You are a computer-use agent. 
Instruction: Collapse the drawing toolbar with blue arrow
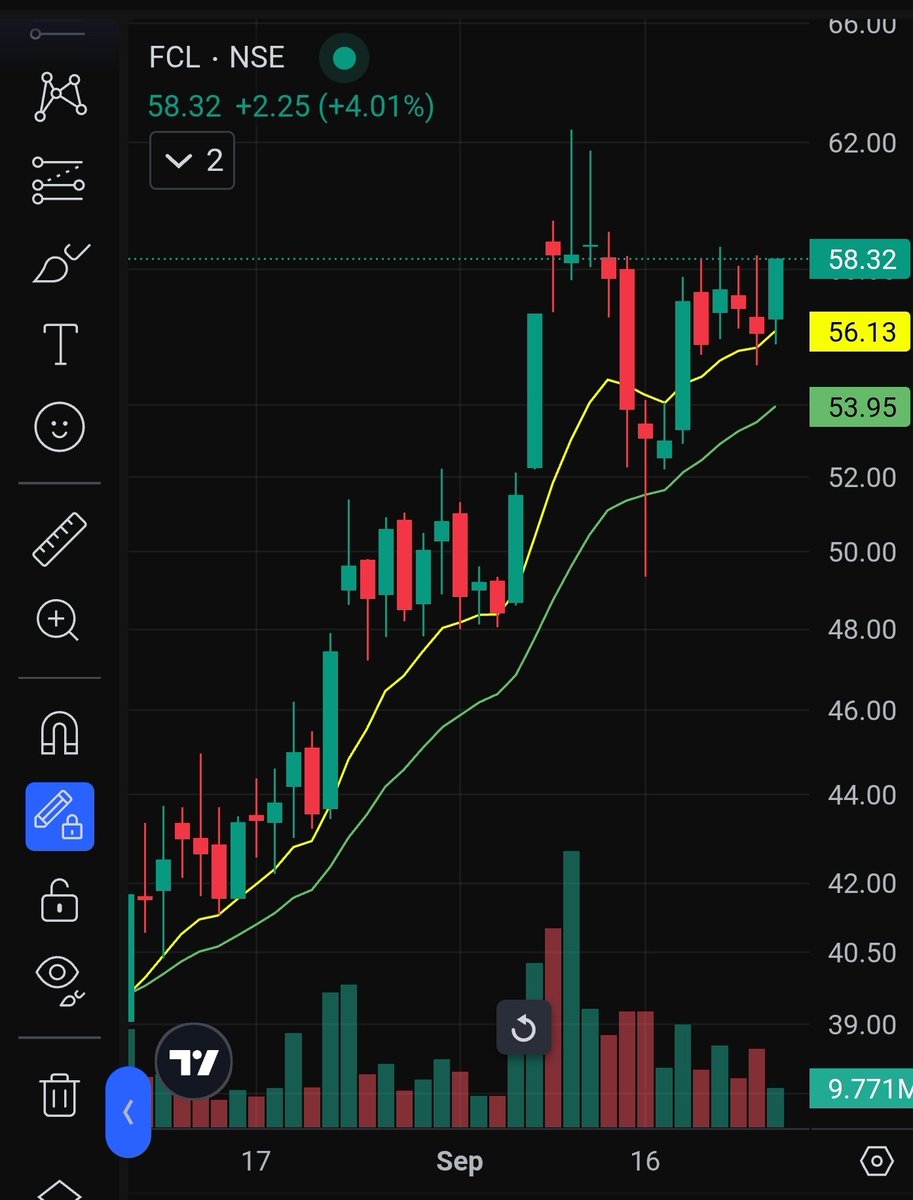pos(128,1112)
